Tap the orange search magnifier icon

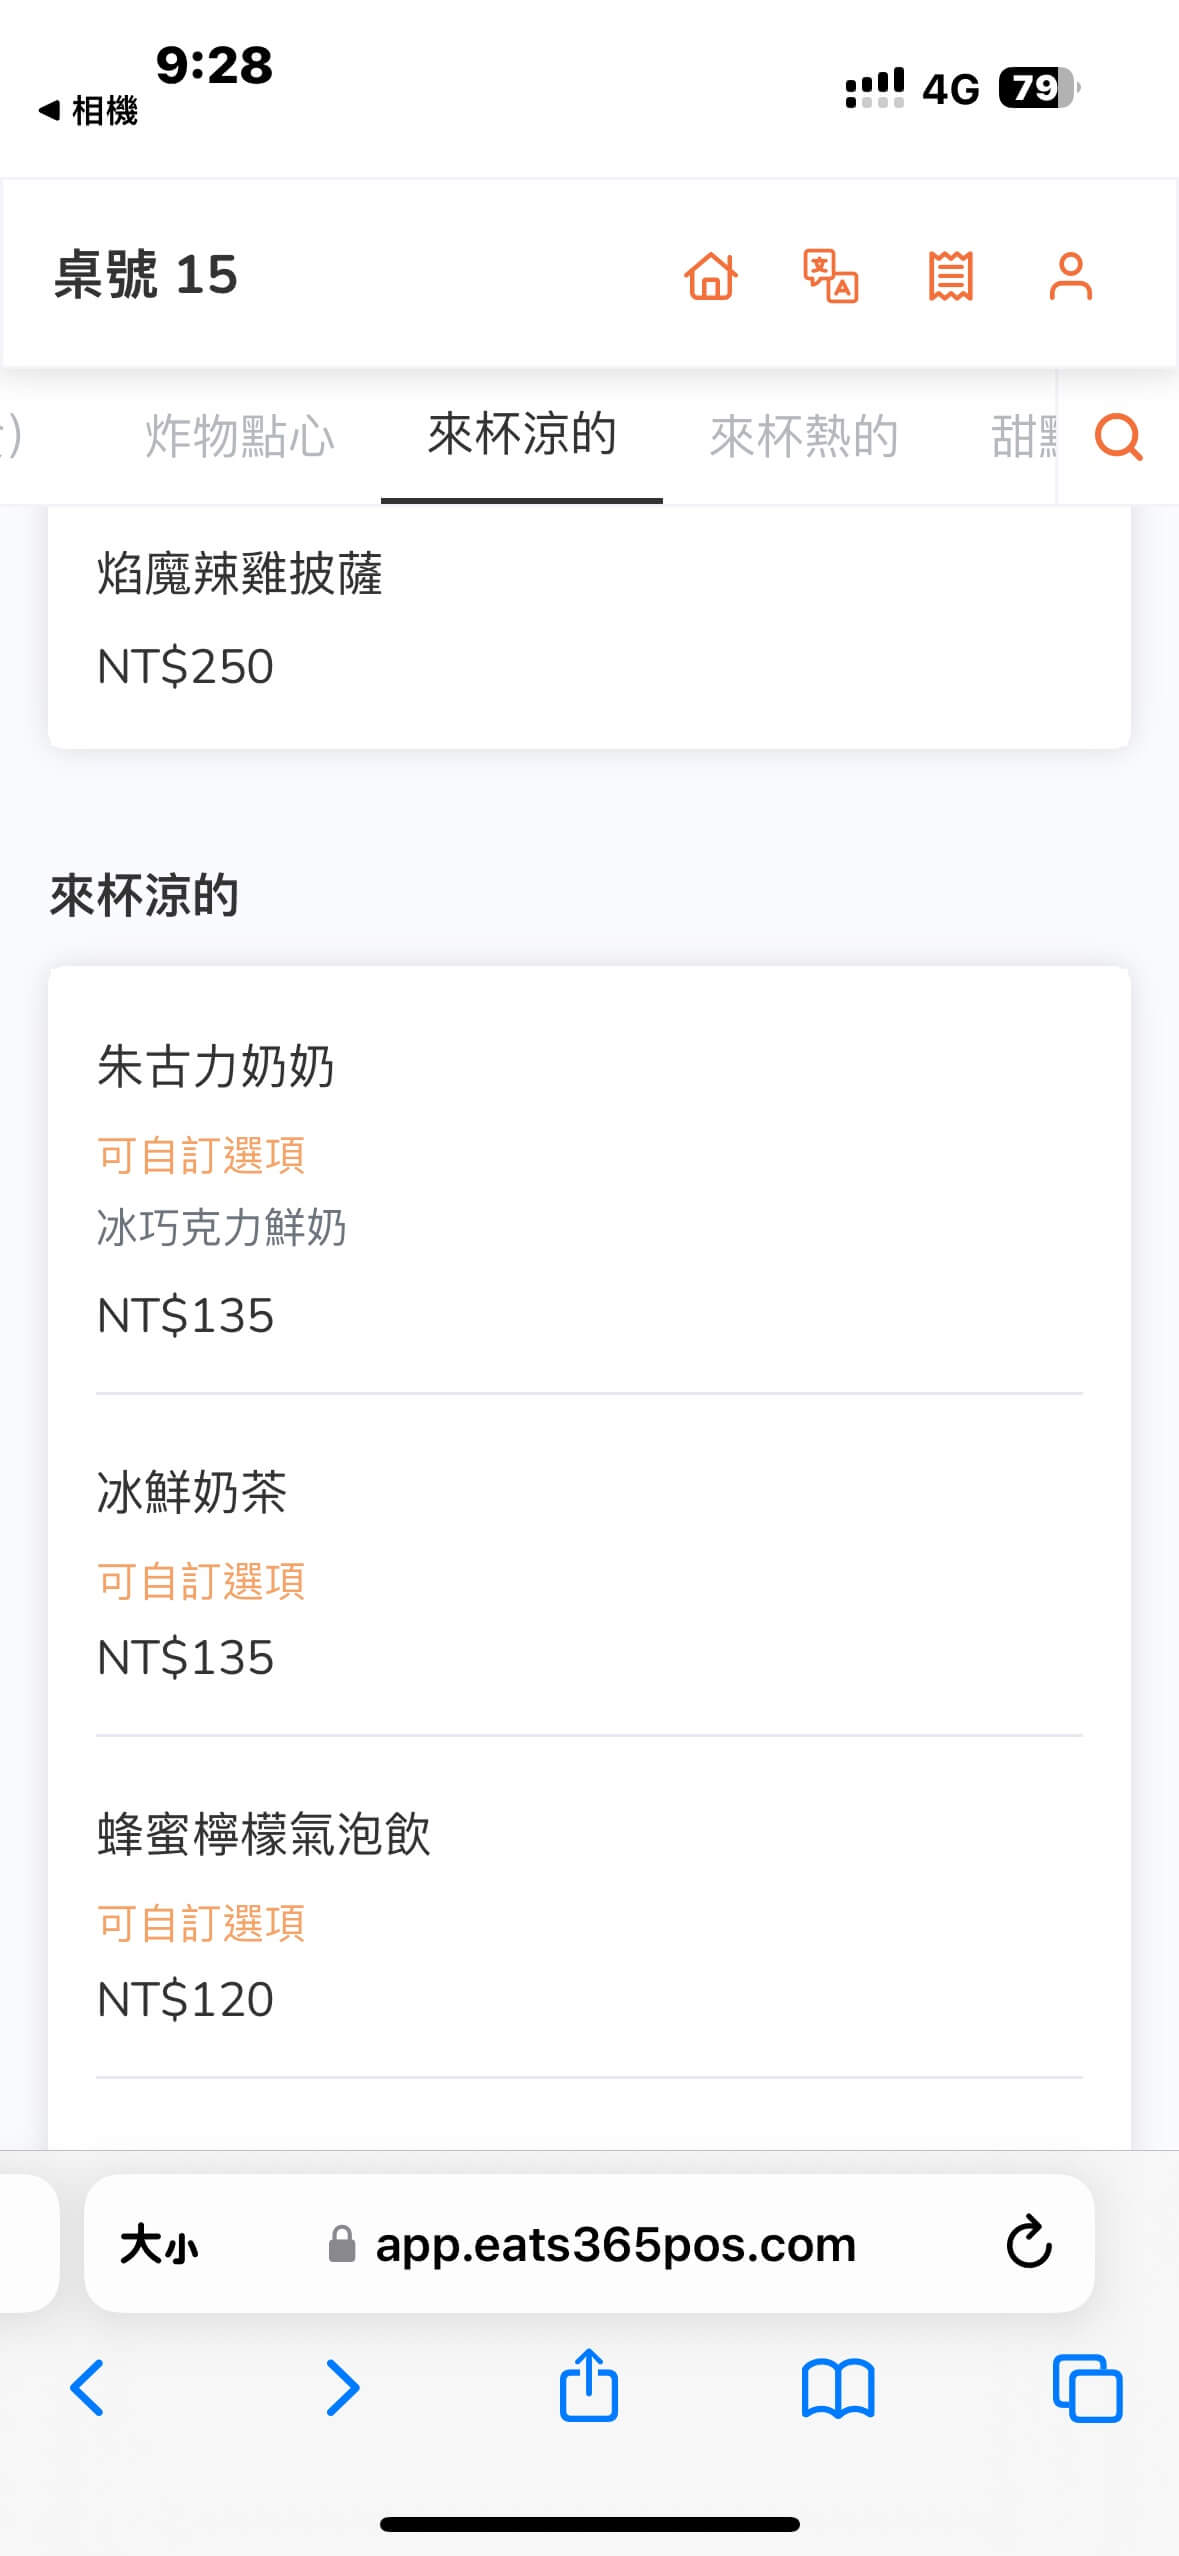(1118, 437)
